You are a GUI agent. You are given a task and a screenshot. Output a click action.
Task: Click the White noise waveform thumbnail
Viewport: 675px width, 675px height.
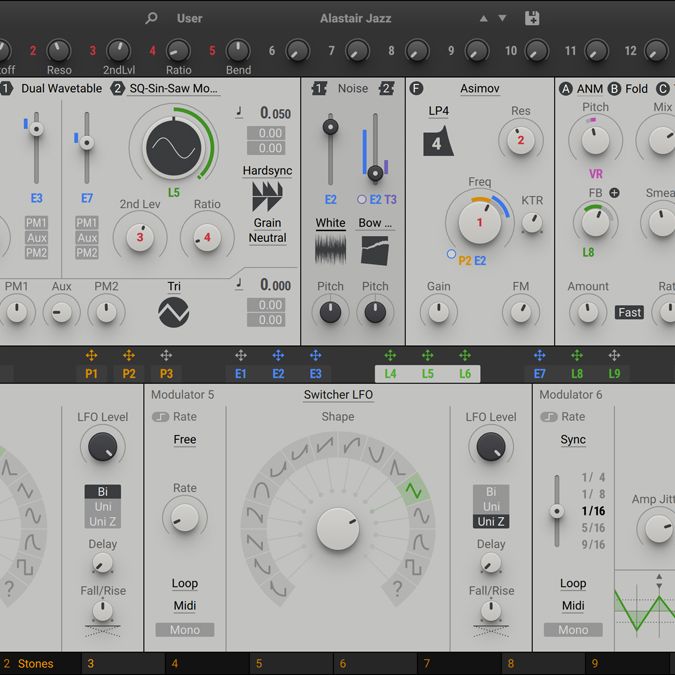click(330, 249)
